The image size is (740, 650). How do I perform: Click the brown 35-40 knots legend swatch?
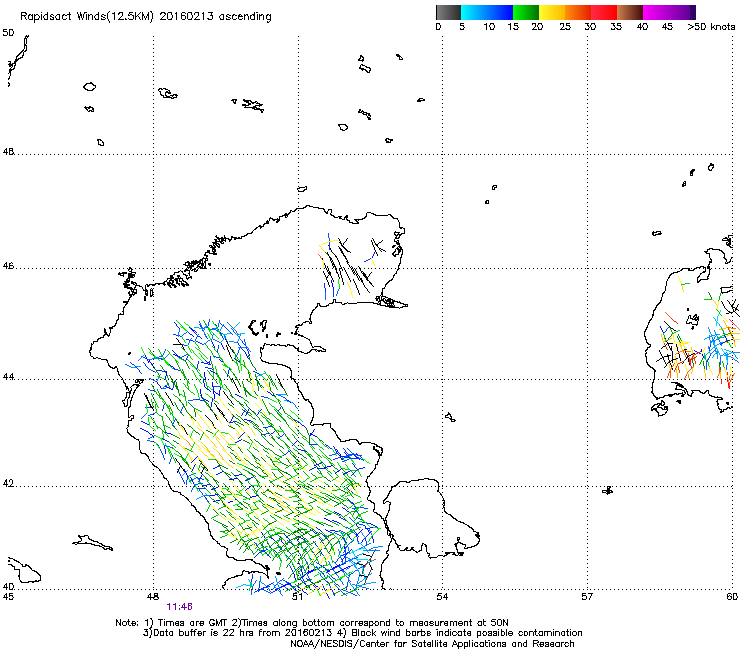click(x=630, y=12)
